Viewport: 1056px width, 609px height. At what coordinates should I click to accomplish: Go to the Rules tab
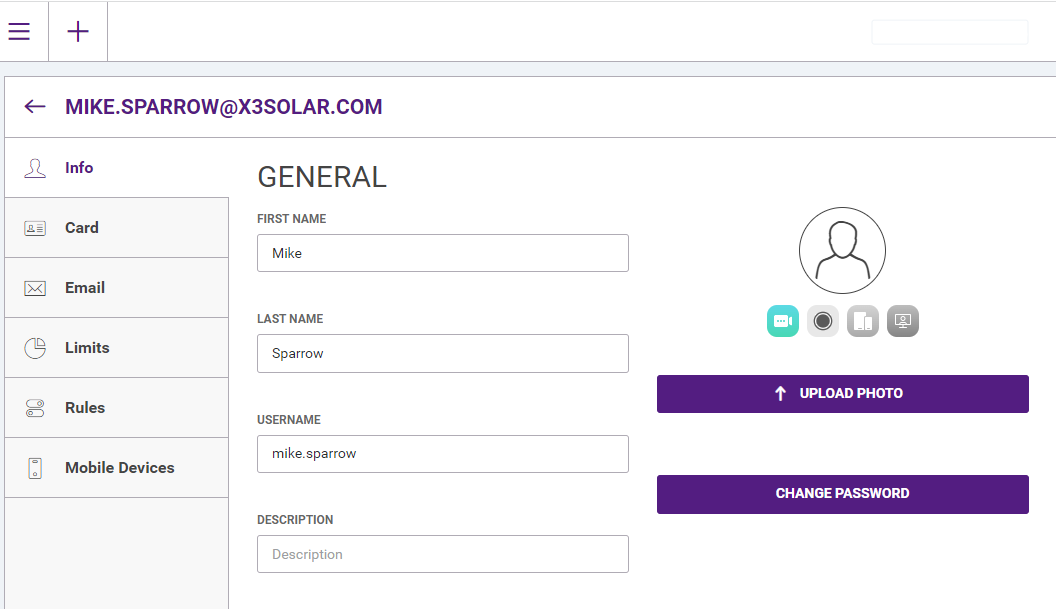coord(116,408)
